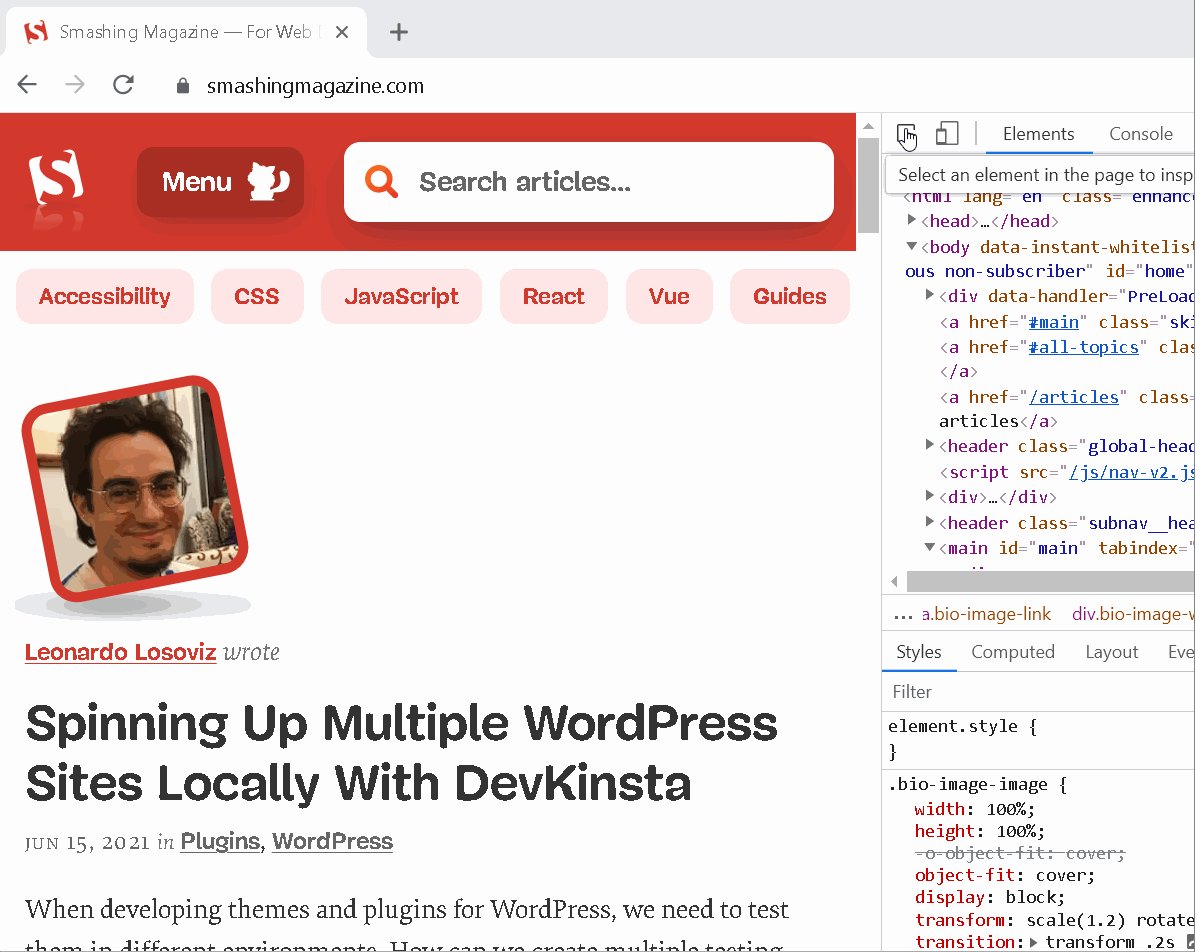Activate the inspect element picker icon
Screen dimensions: 1195x952
906,135
